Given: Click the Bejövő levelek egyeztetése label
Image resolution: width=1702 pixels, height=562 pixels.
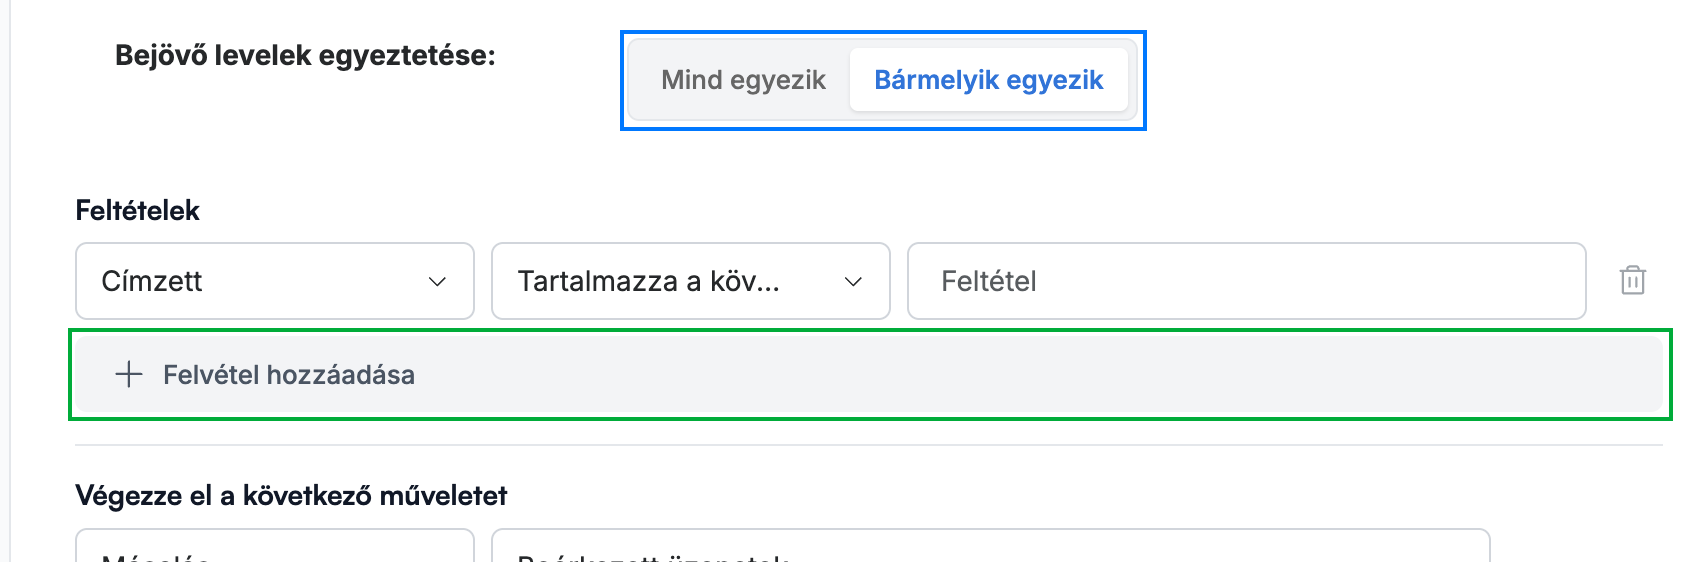Looking at the screenshot, I should (305, 55).
